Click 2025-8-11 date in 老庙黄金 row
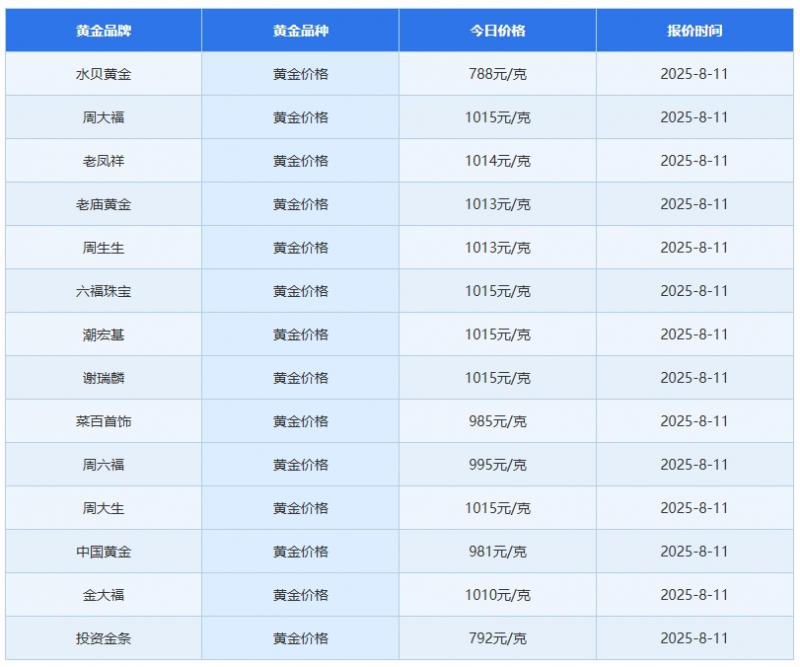Screen dimensions: 800x667 pos(694,204)
